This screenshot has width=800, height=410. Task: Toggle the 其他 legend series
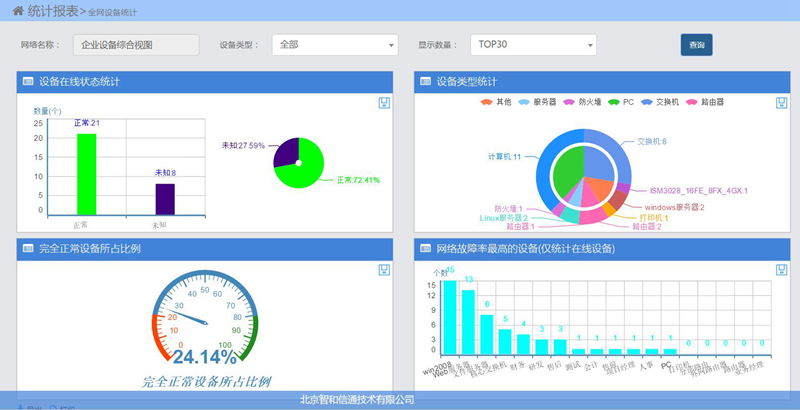496,102
